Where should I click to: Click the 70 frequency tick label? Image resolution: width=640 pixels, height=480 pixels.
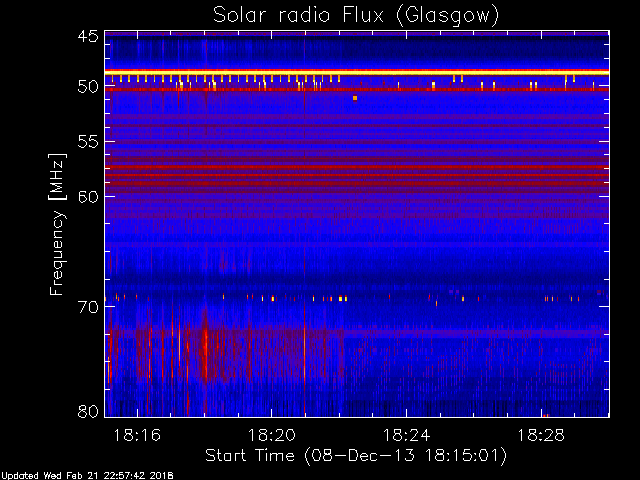pyautogui.click(x=88, y=307)
